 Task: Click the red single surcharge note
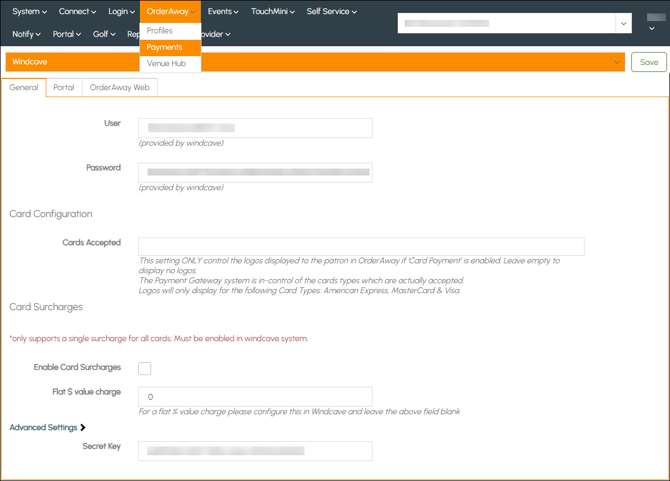[159, 339]
